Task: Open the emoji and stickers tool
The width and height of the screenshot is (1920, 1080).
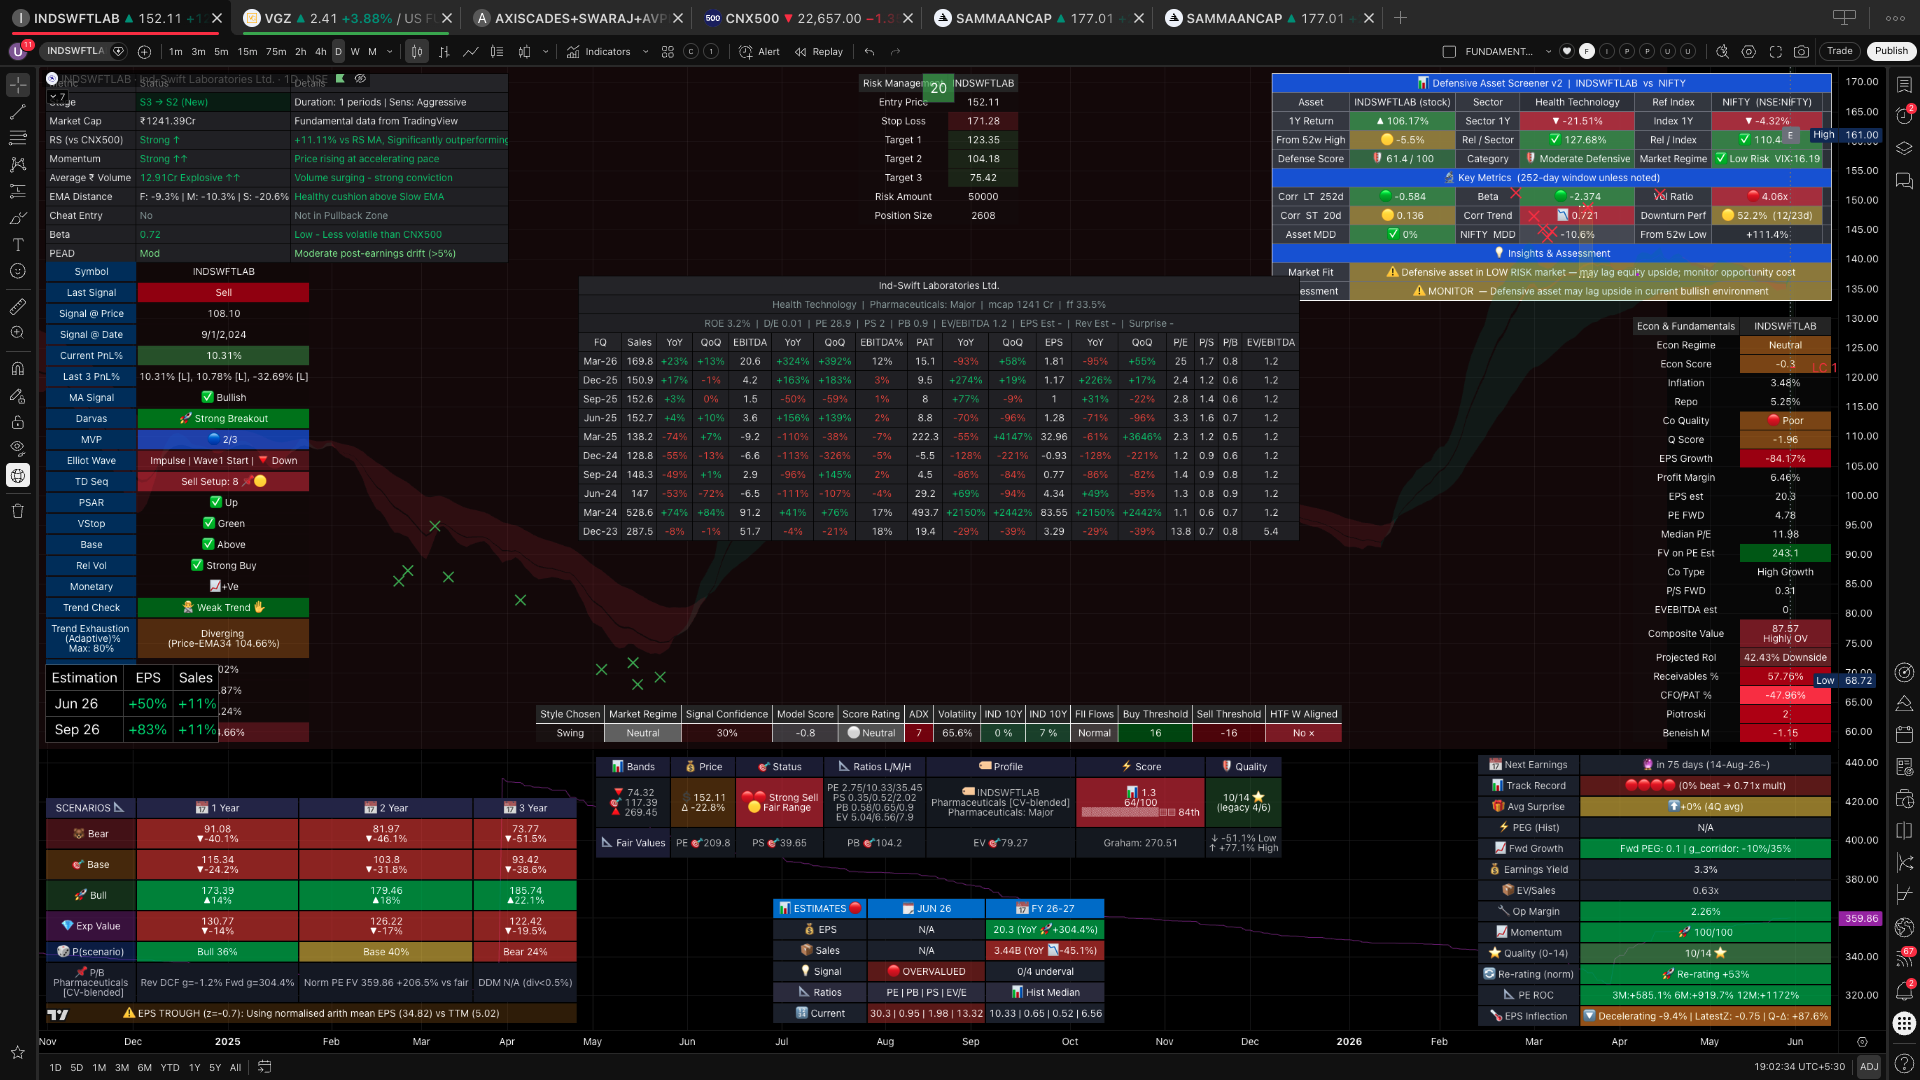Action: click(18, 271)
